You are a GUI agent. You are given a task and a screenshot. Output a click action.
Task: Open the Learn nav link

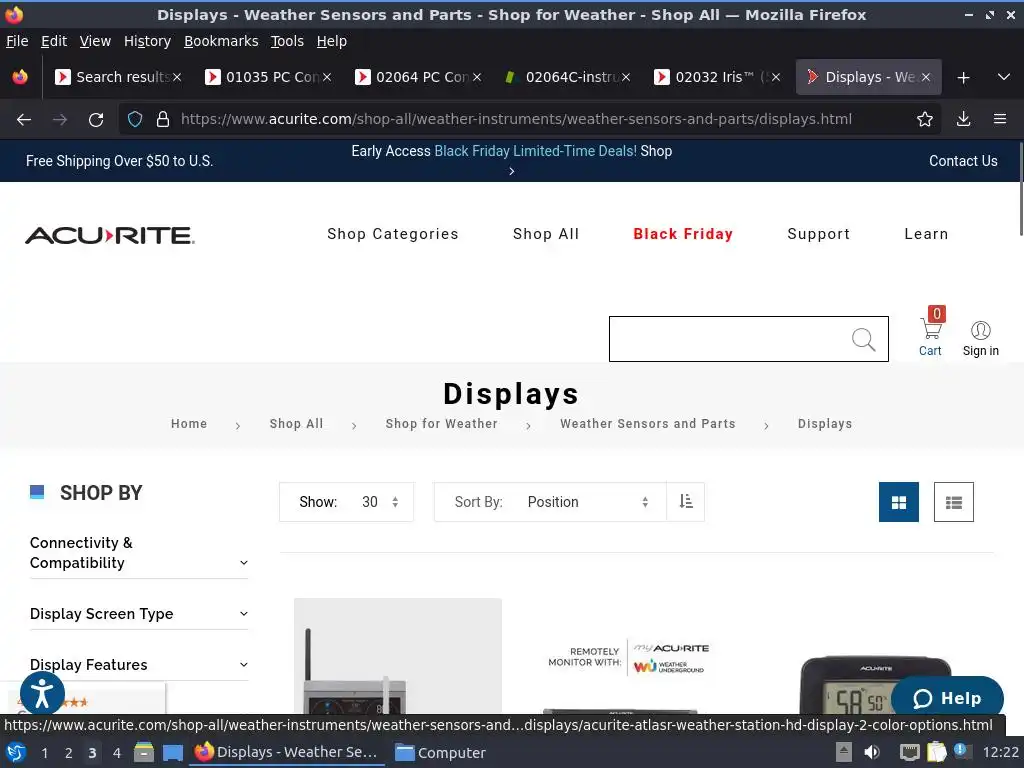coord(926,234)
